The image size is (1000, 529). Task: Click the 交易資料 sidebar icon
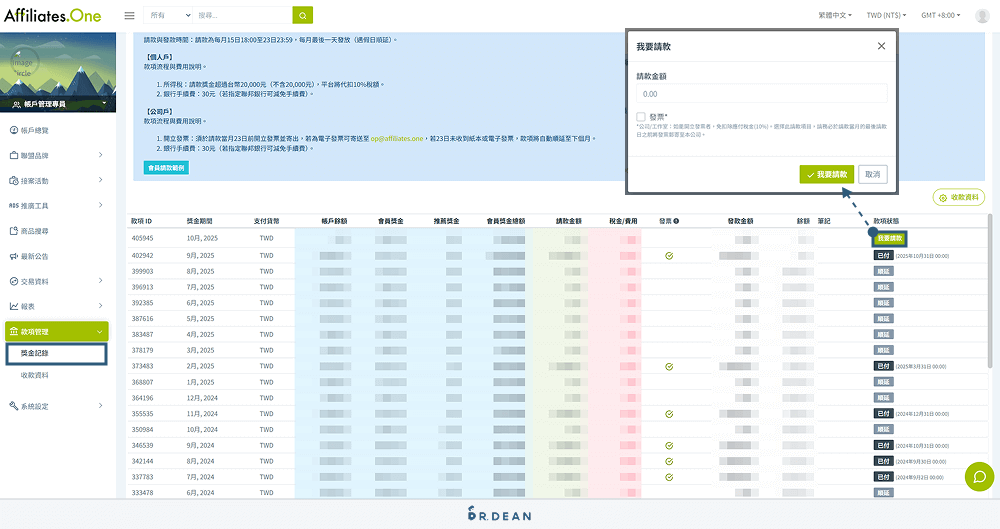click(x=13, y=281)
